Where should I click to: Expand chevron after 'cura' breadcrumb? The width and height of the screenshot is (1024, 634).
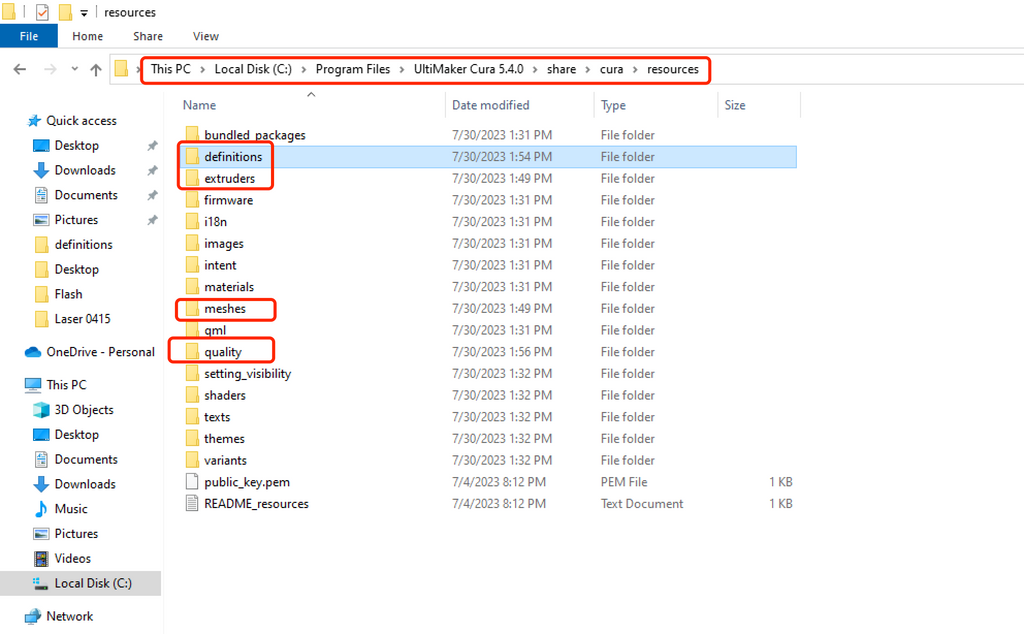click(635, 69)
